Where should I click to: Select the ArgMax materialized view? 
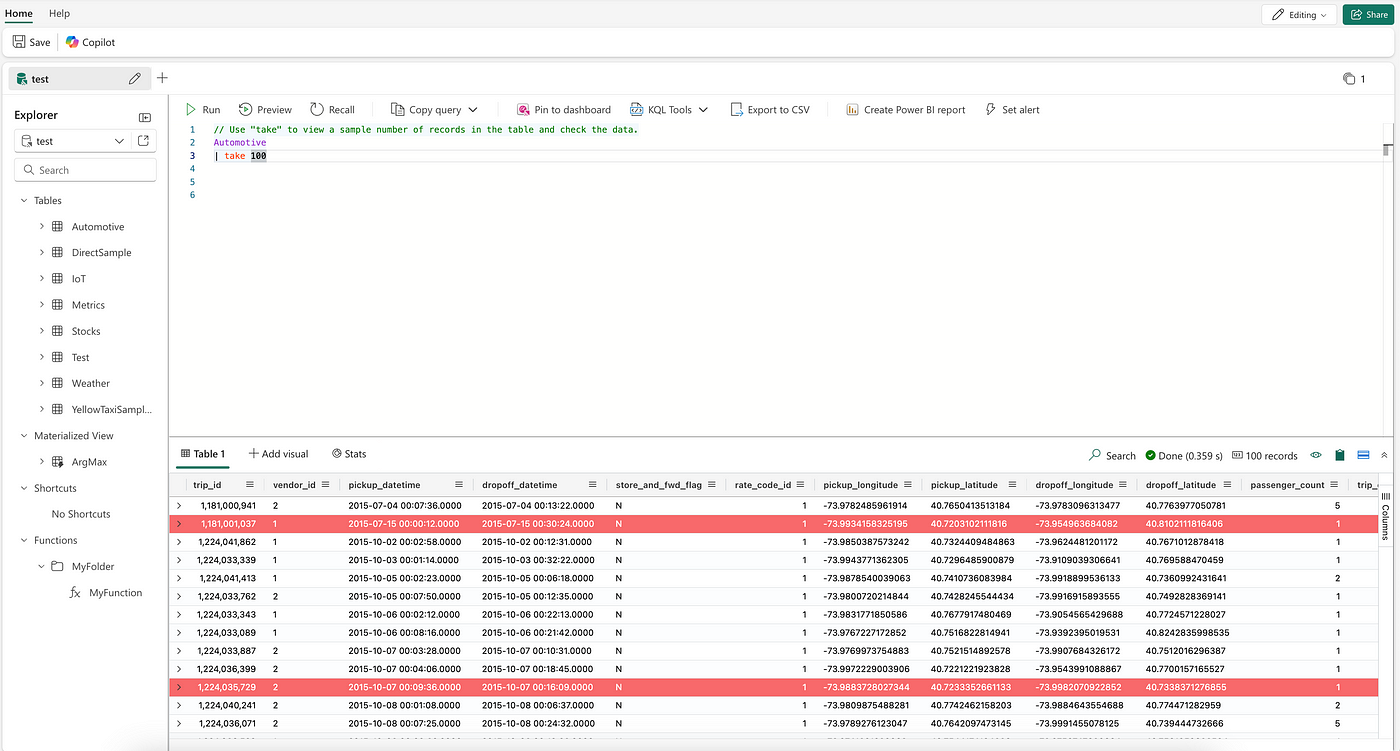(89, 462)
